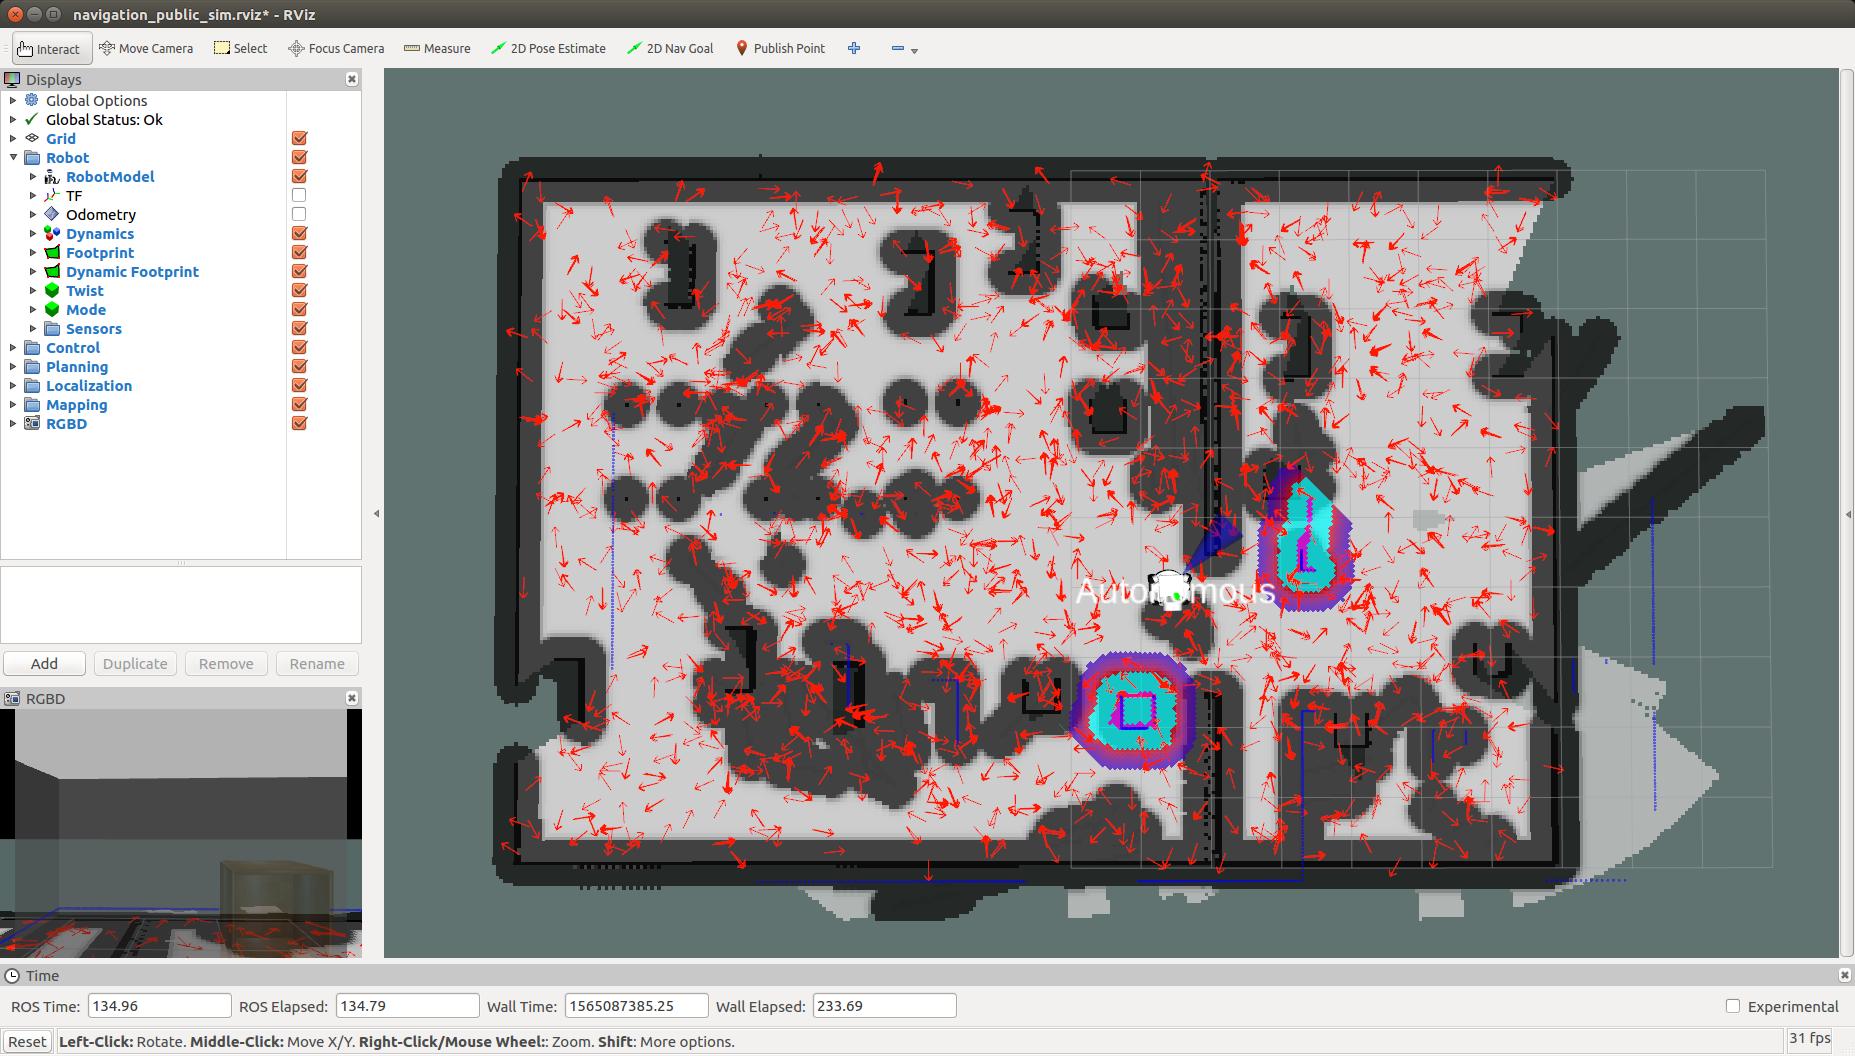Click the white robot model in map
Viewport: 1855px width, 1056px height.
(1168, 588)
